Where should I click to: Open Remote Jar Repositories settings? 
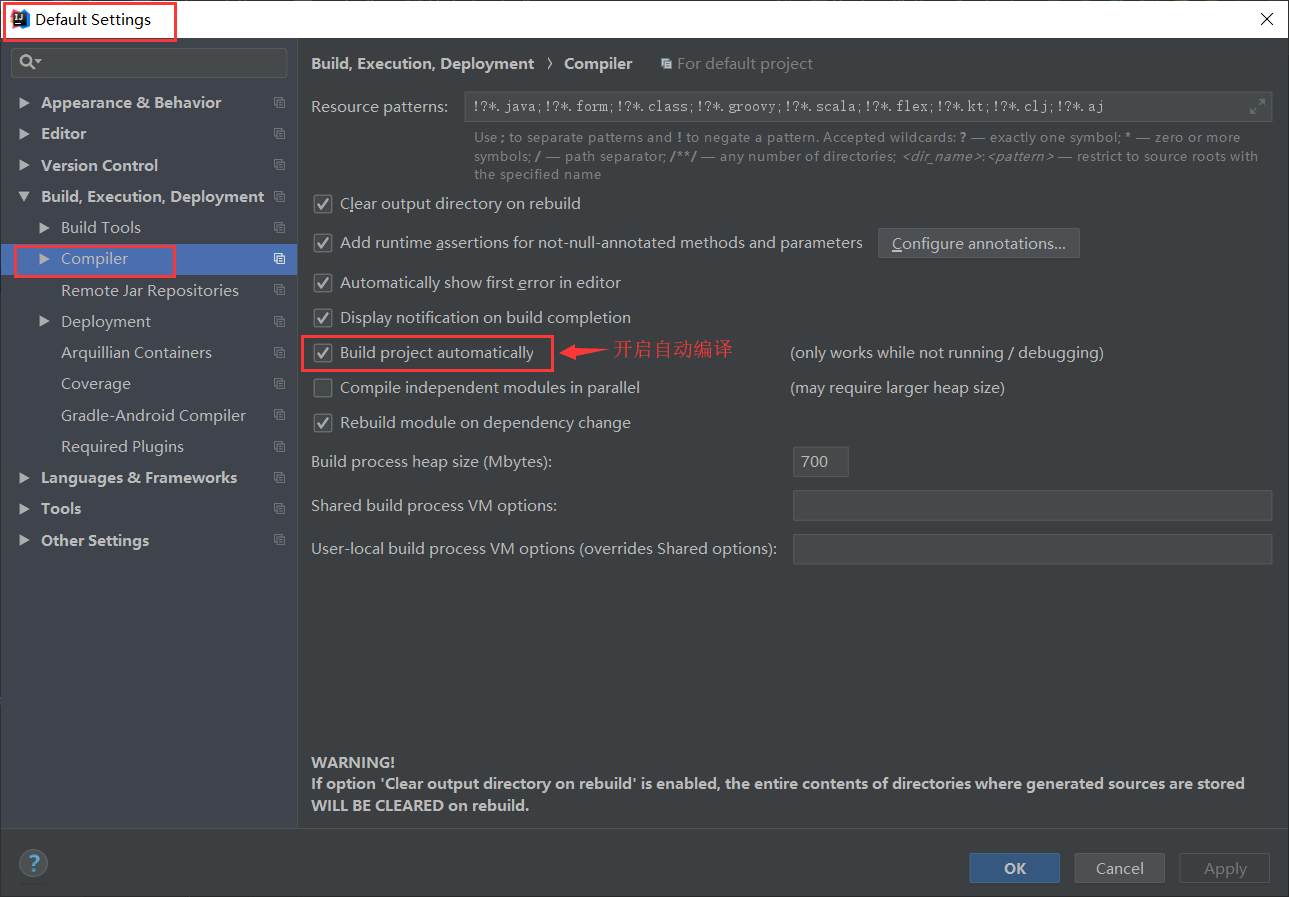pyautogui.click(x=150, y=291)
